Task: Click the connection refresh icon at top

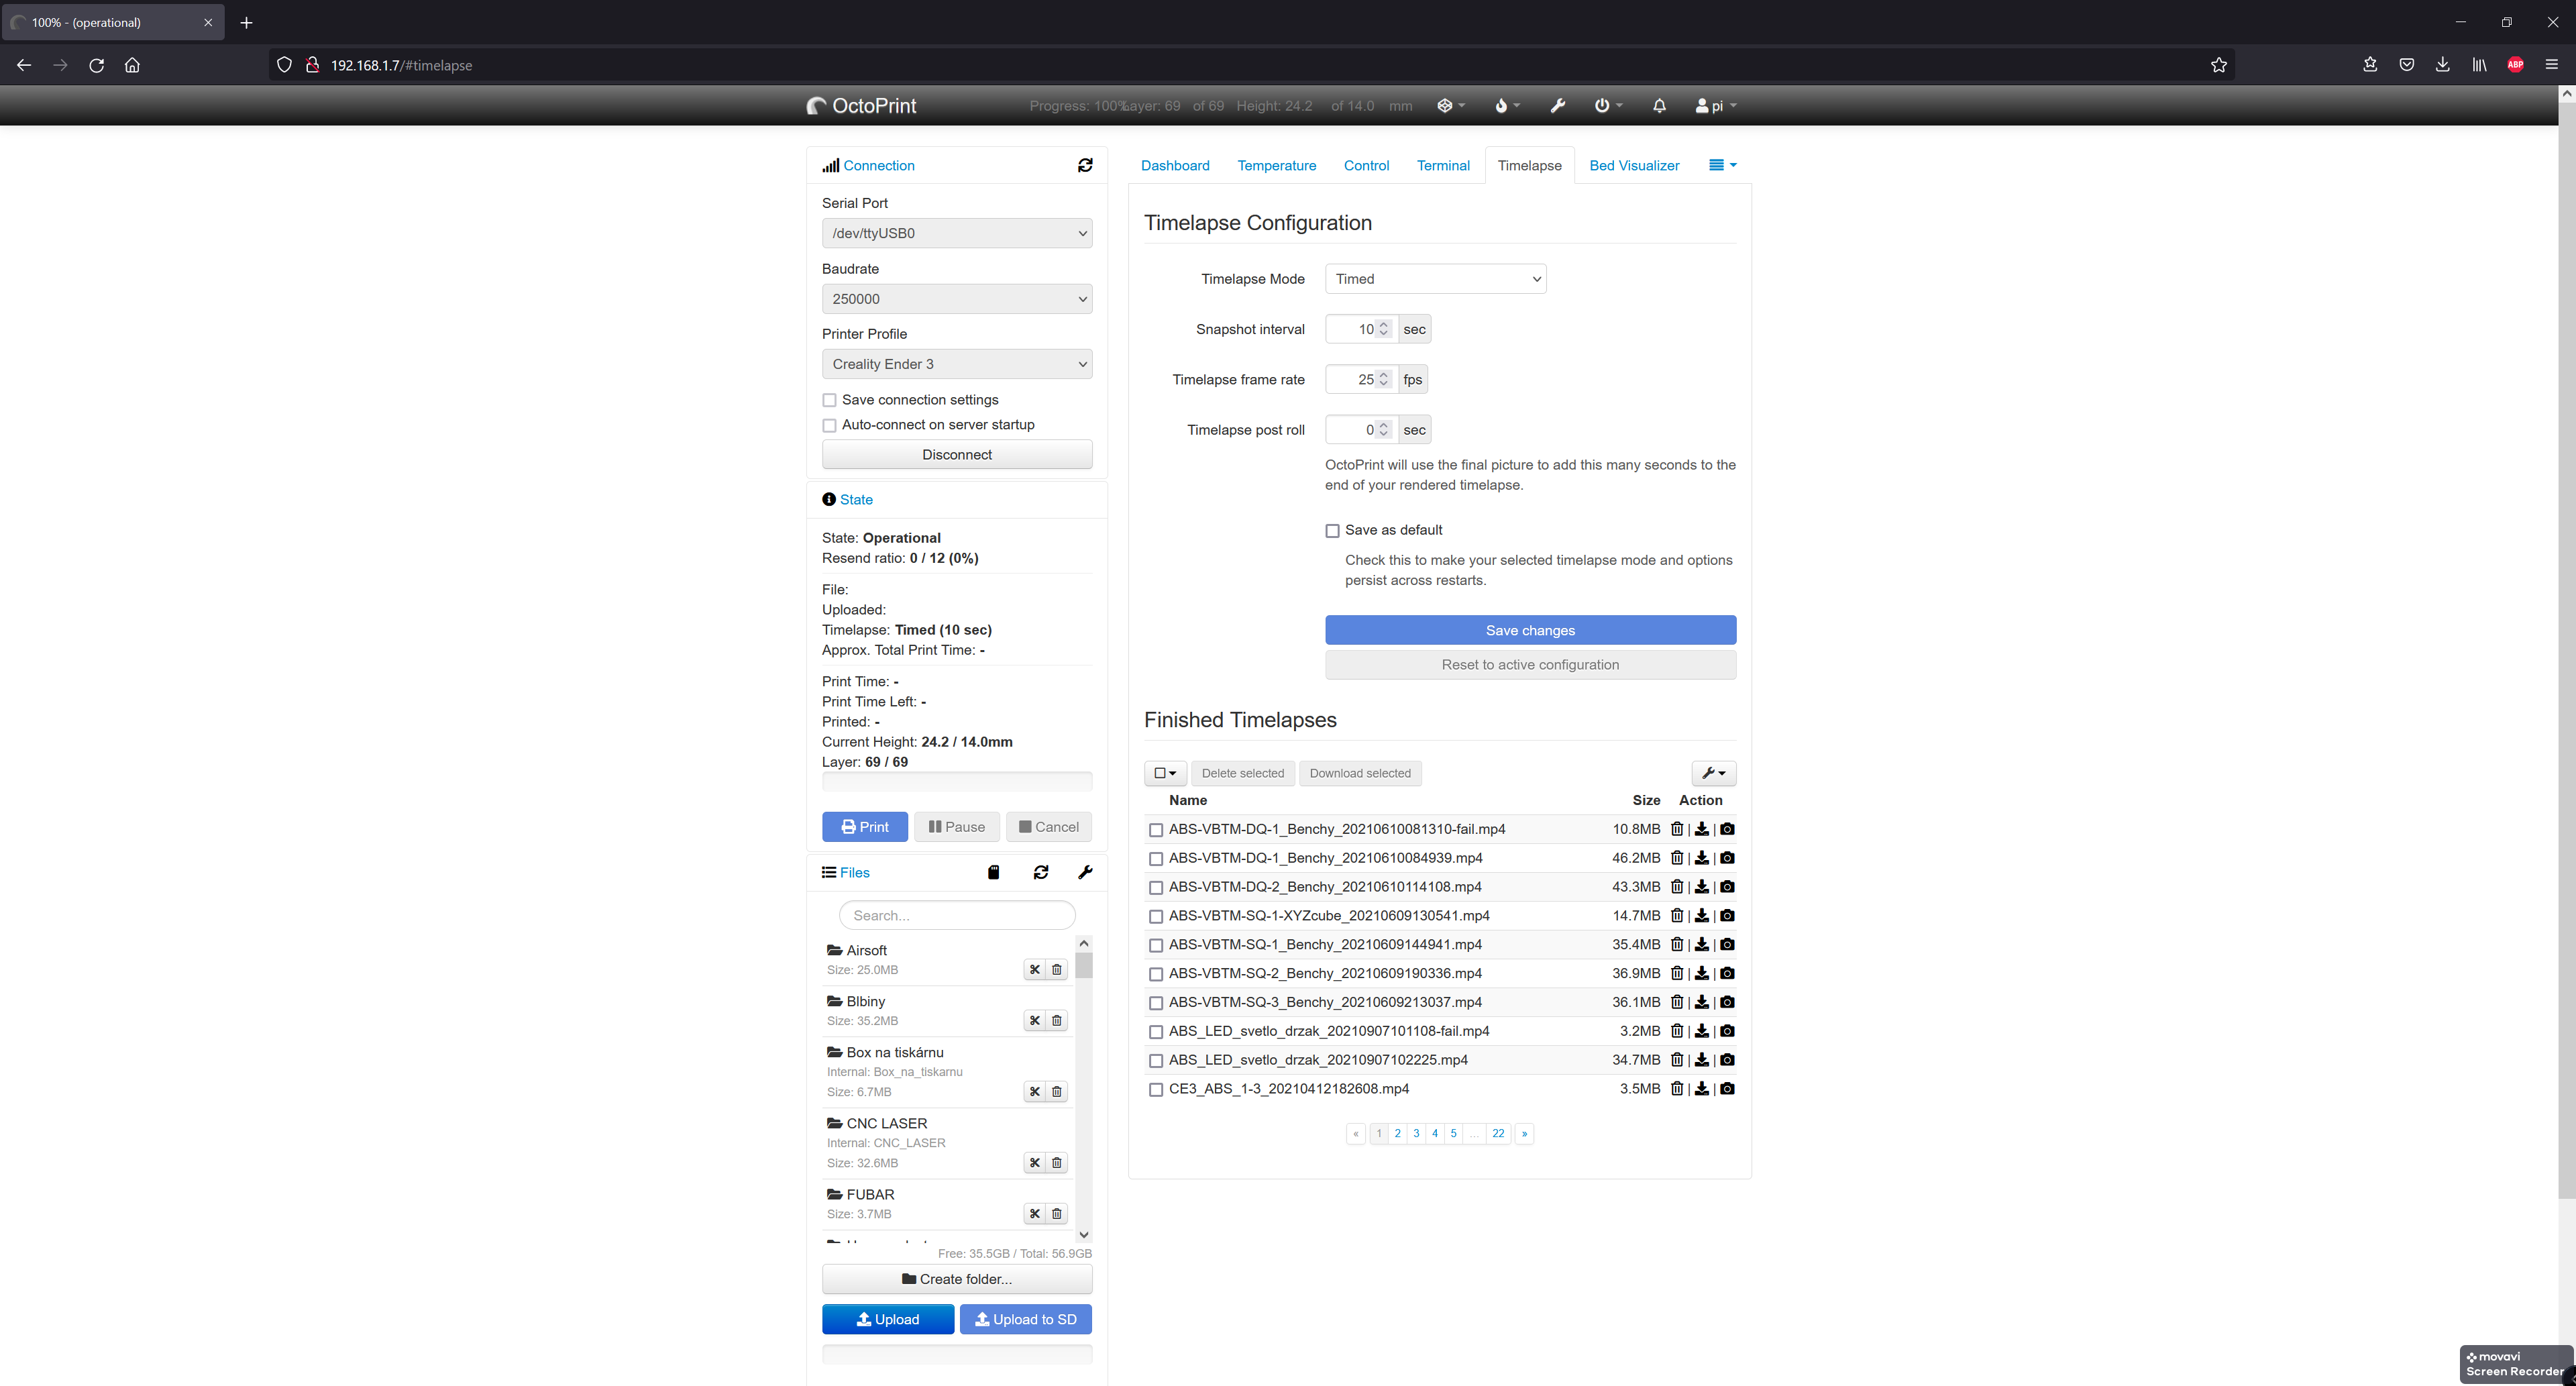Action: coord(1085,166)
